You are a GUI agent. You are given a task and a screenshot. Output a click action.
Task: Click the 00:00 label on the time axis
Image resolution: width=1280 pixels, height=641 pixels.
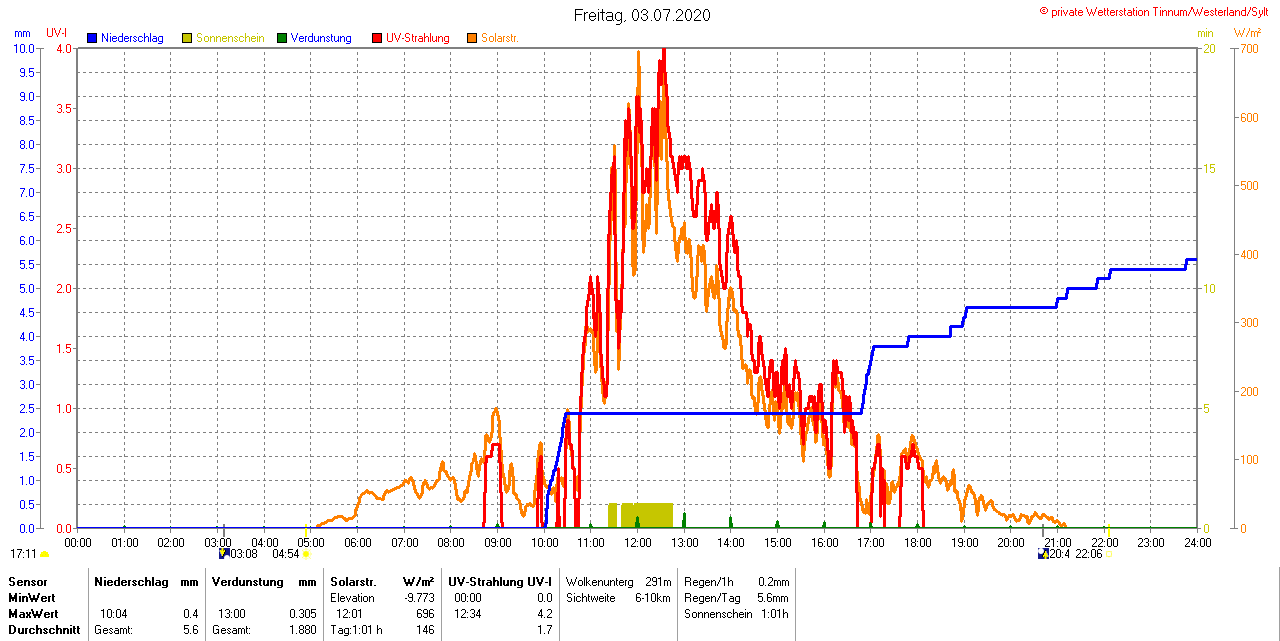[77, 542]
